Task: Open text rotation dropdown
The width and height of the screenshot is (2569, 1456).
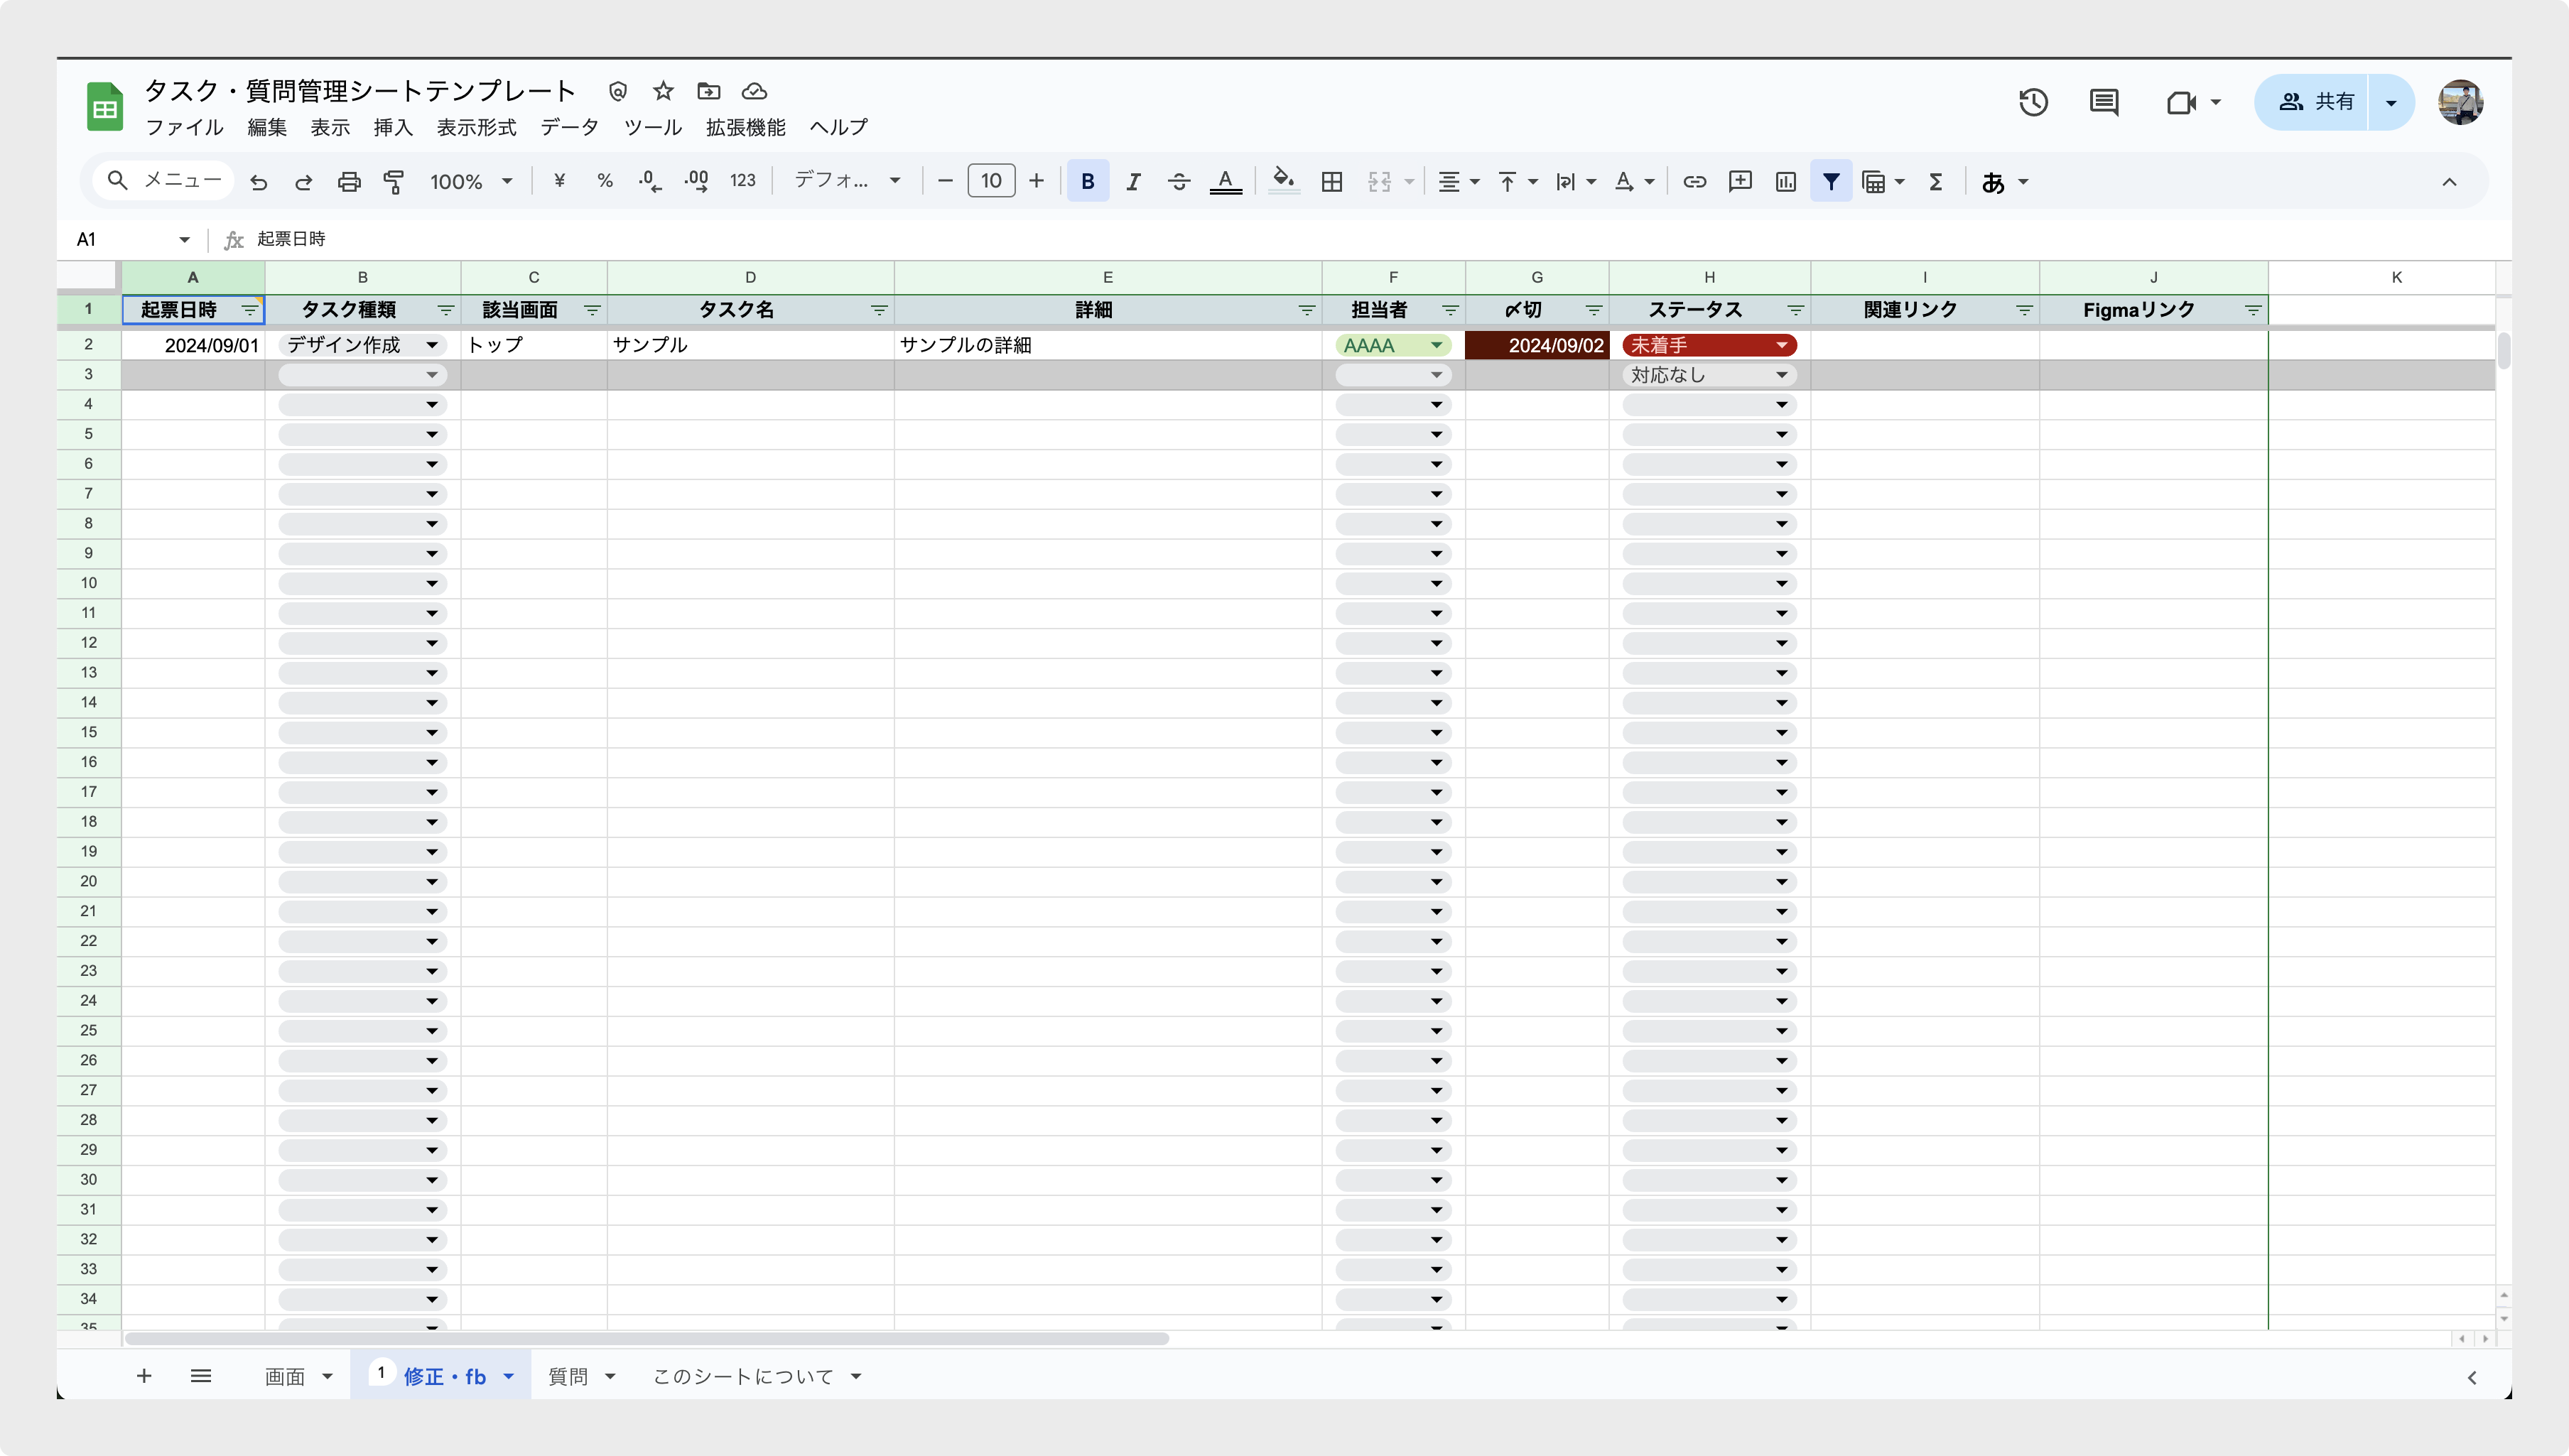Action: 1634,182
